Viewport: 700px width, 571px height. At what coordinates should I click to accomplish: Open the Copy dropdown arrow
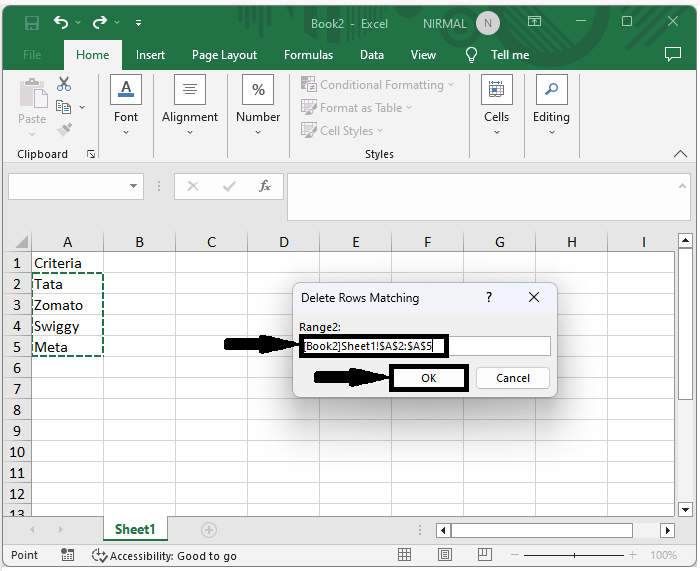(82, 108)
